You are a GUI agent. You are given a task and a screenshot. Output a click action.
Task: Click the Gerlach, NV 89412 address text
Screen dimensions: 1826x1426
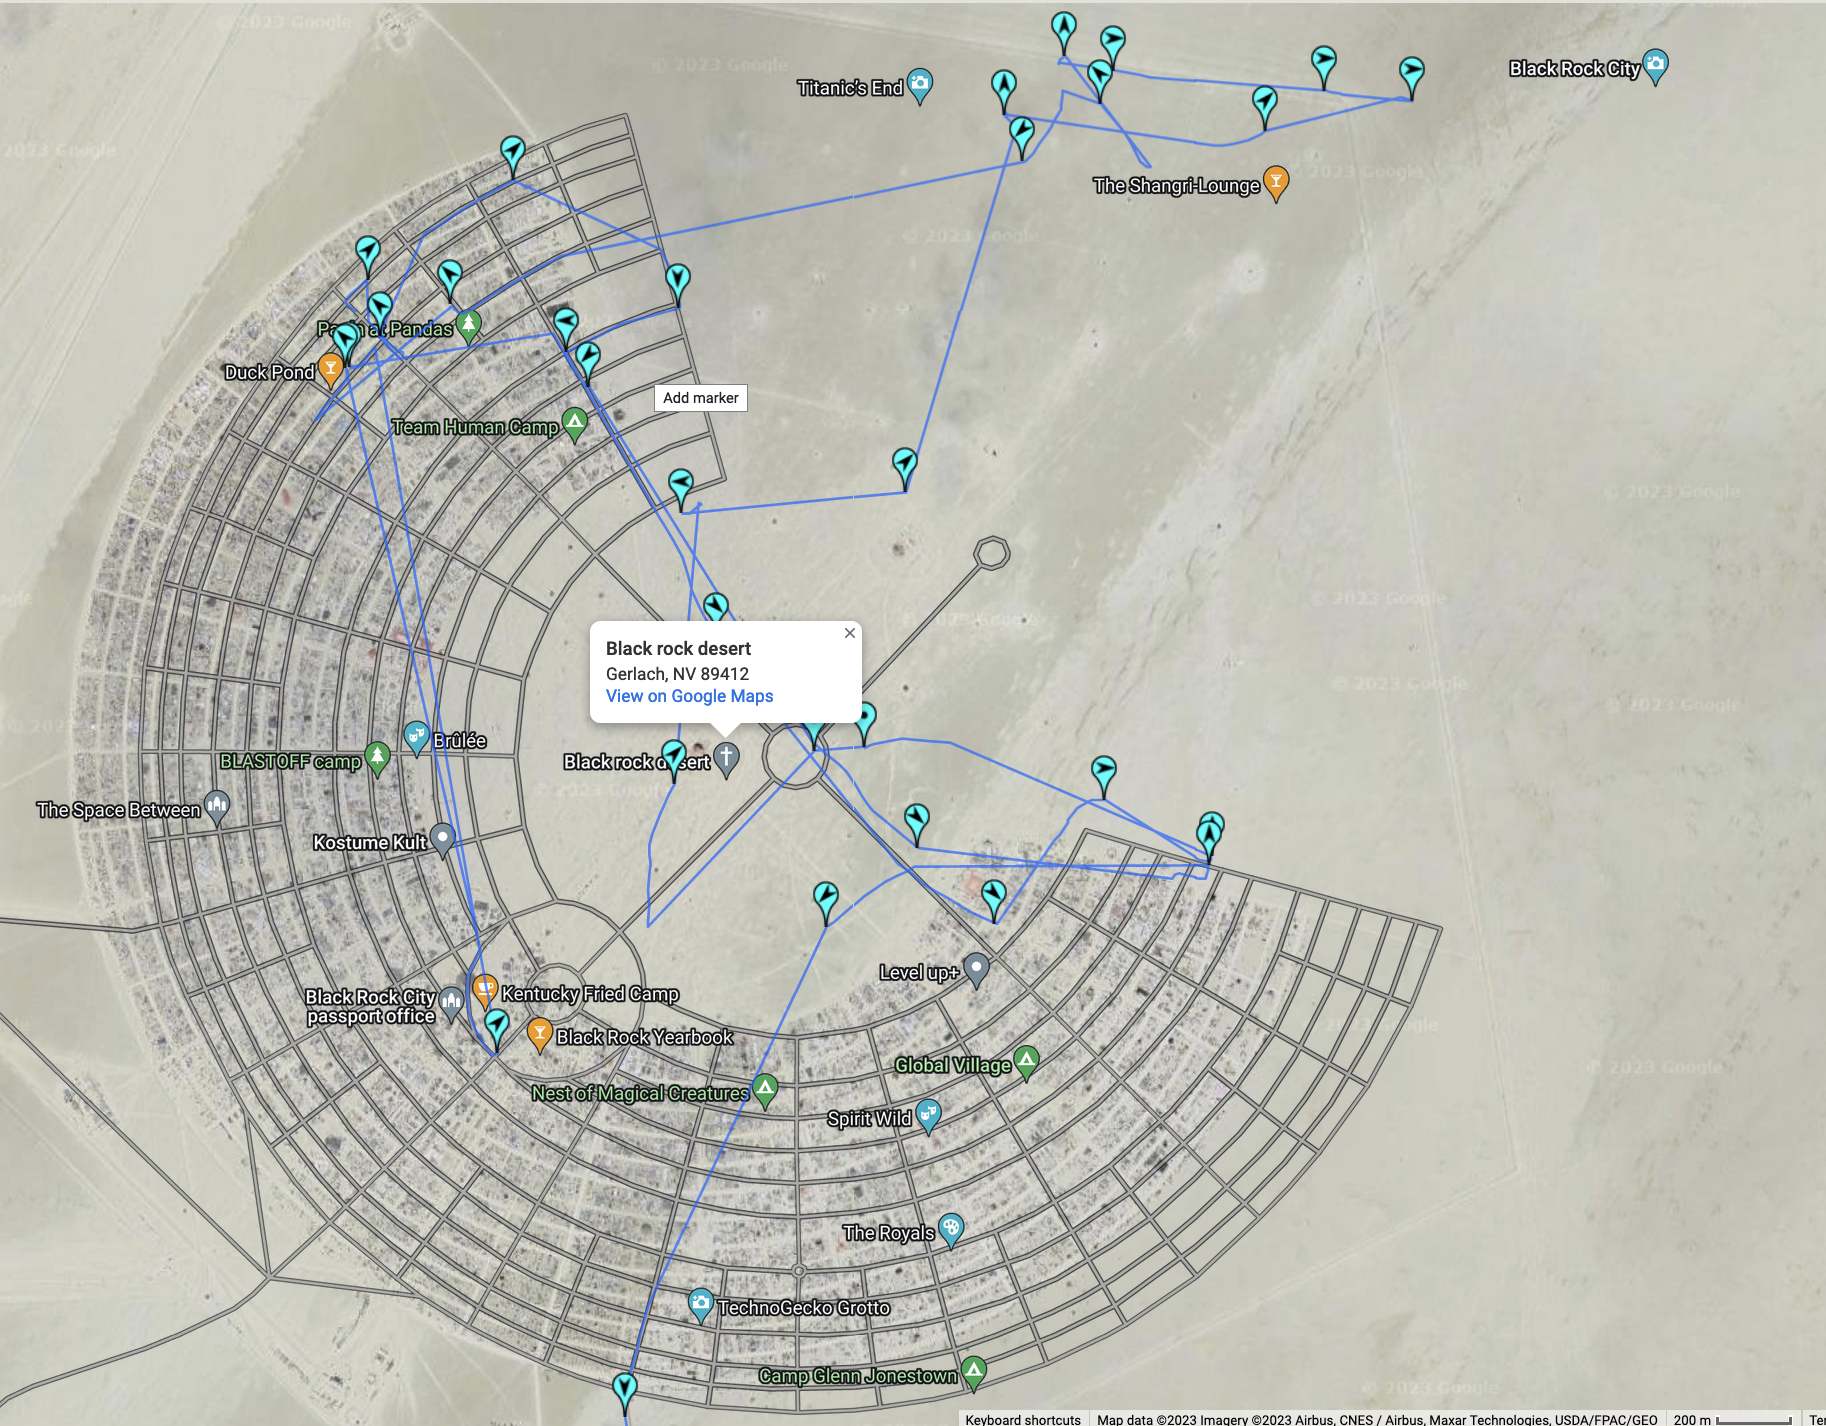677,674
